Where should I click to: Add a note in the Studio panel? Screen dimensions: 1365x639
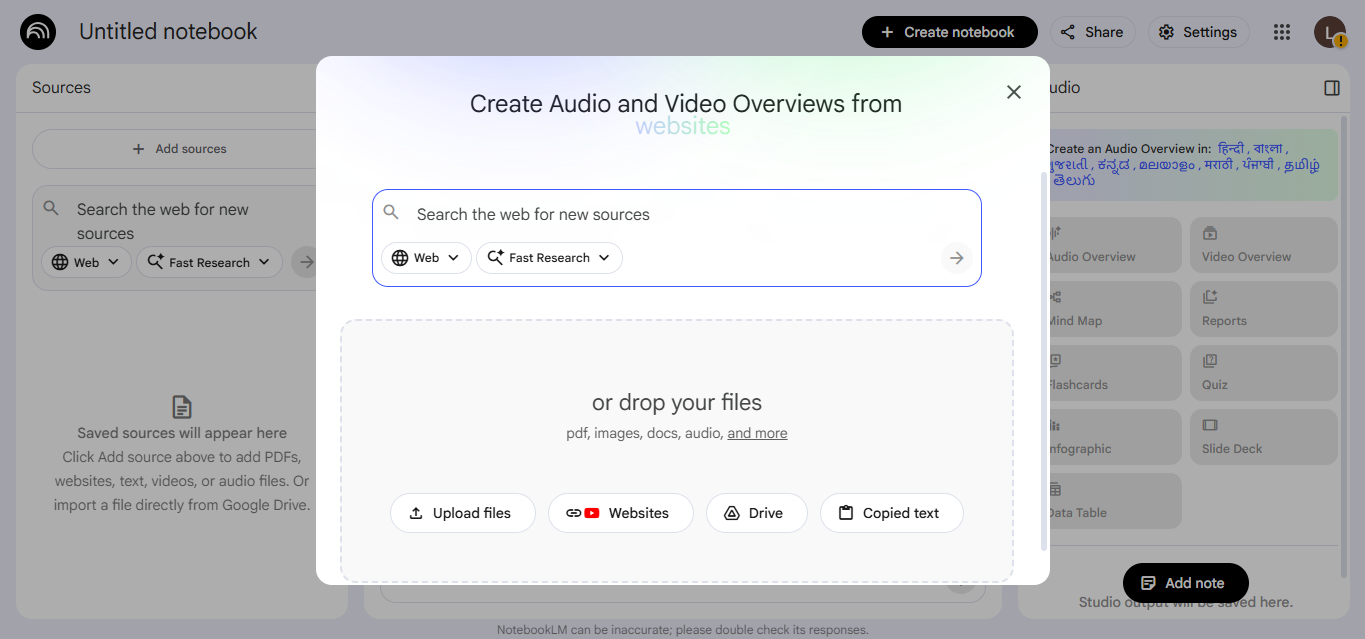(x=1185, y=582)
